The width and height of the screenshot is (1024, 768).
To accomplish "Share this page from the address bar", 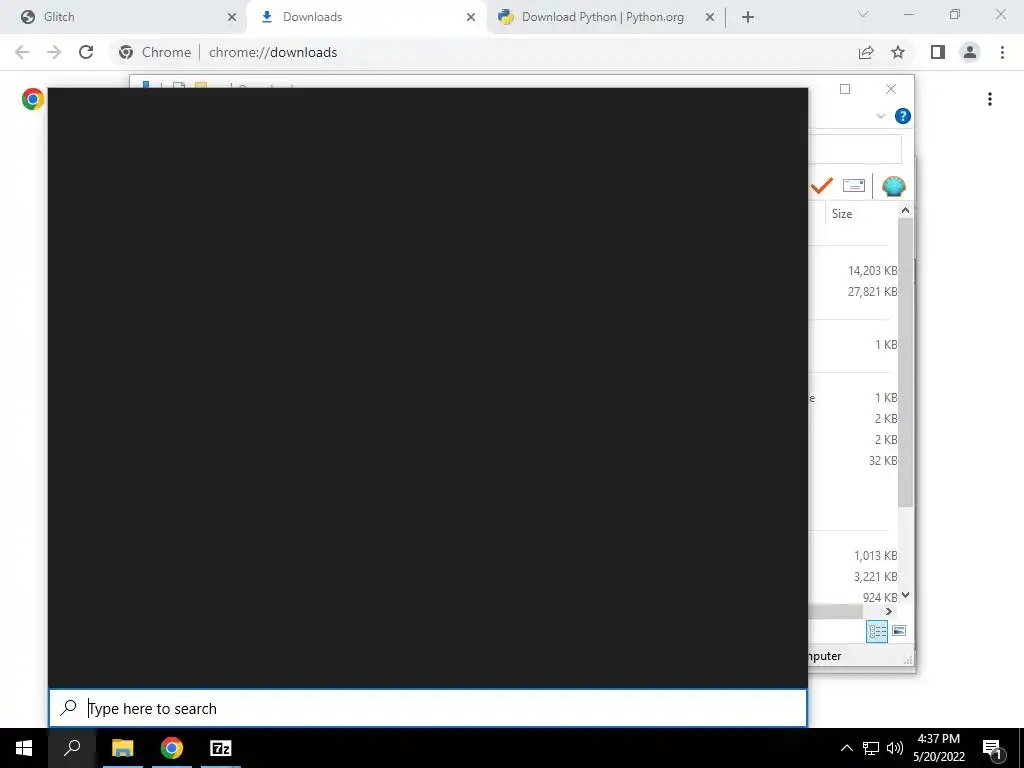I will [x=866, y=52].
